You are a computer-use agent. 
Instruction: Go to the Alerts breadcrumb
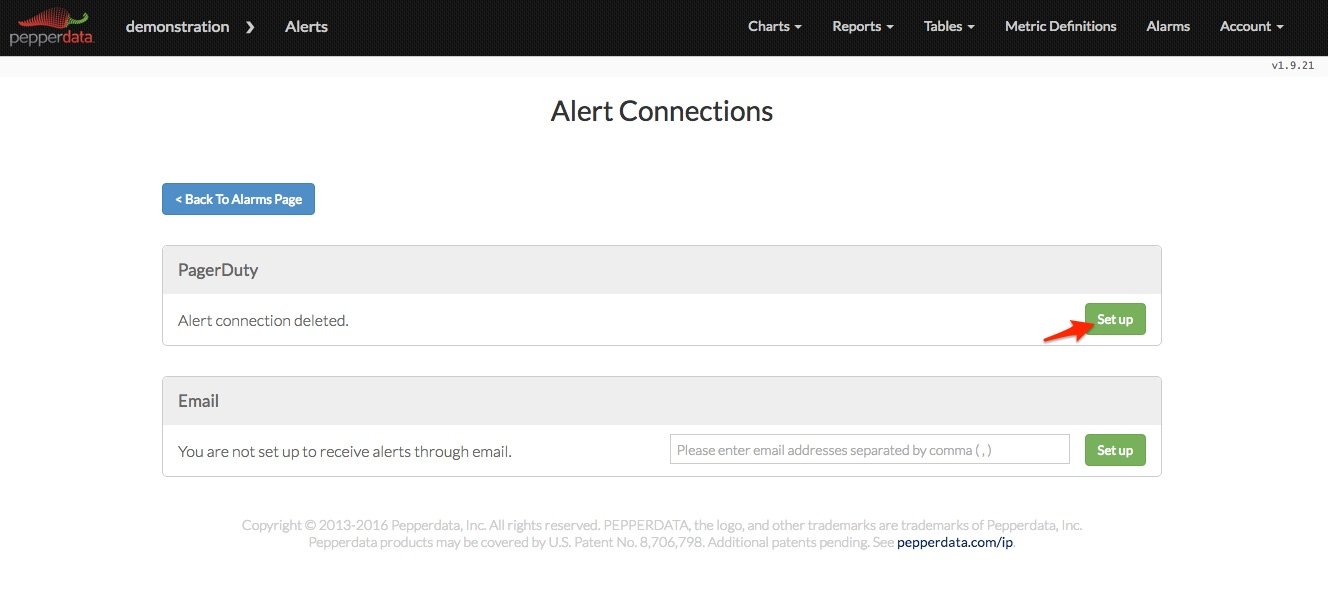[x=306, y=27]
